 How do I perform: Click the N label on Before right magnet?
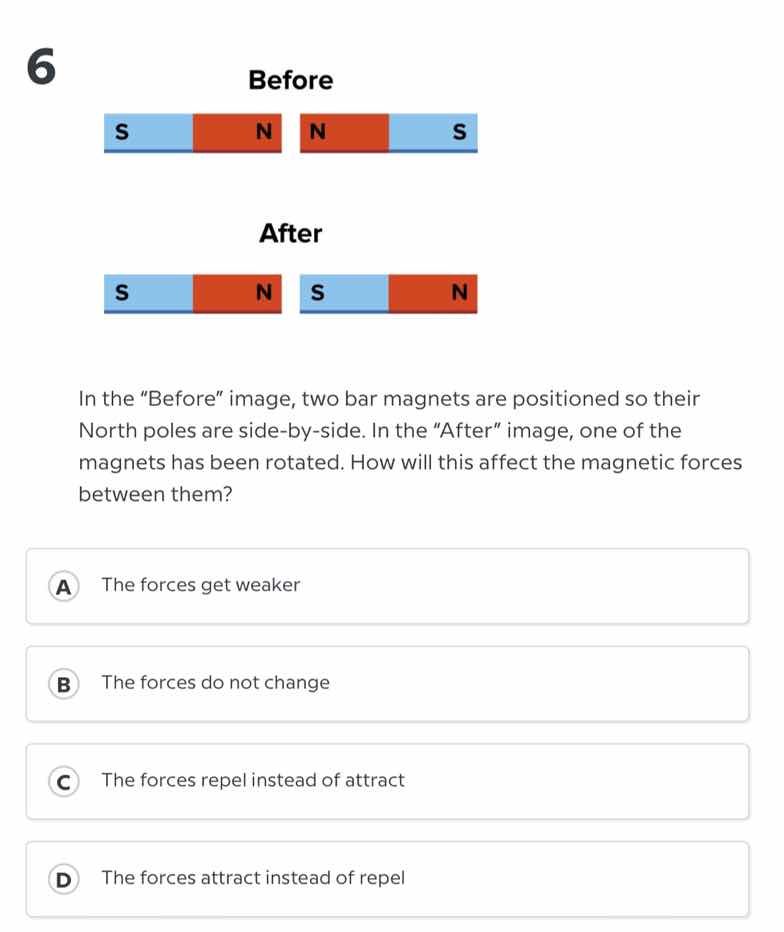pos(317,131)
